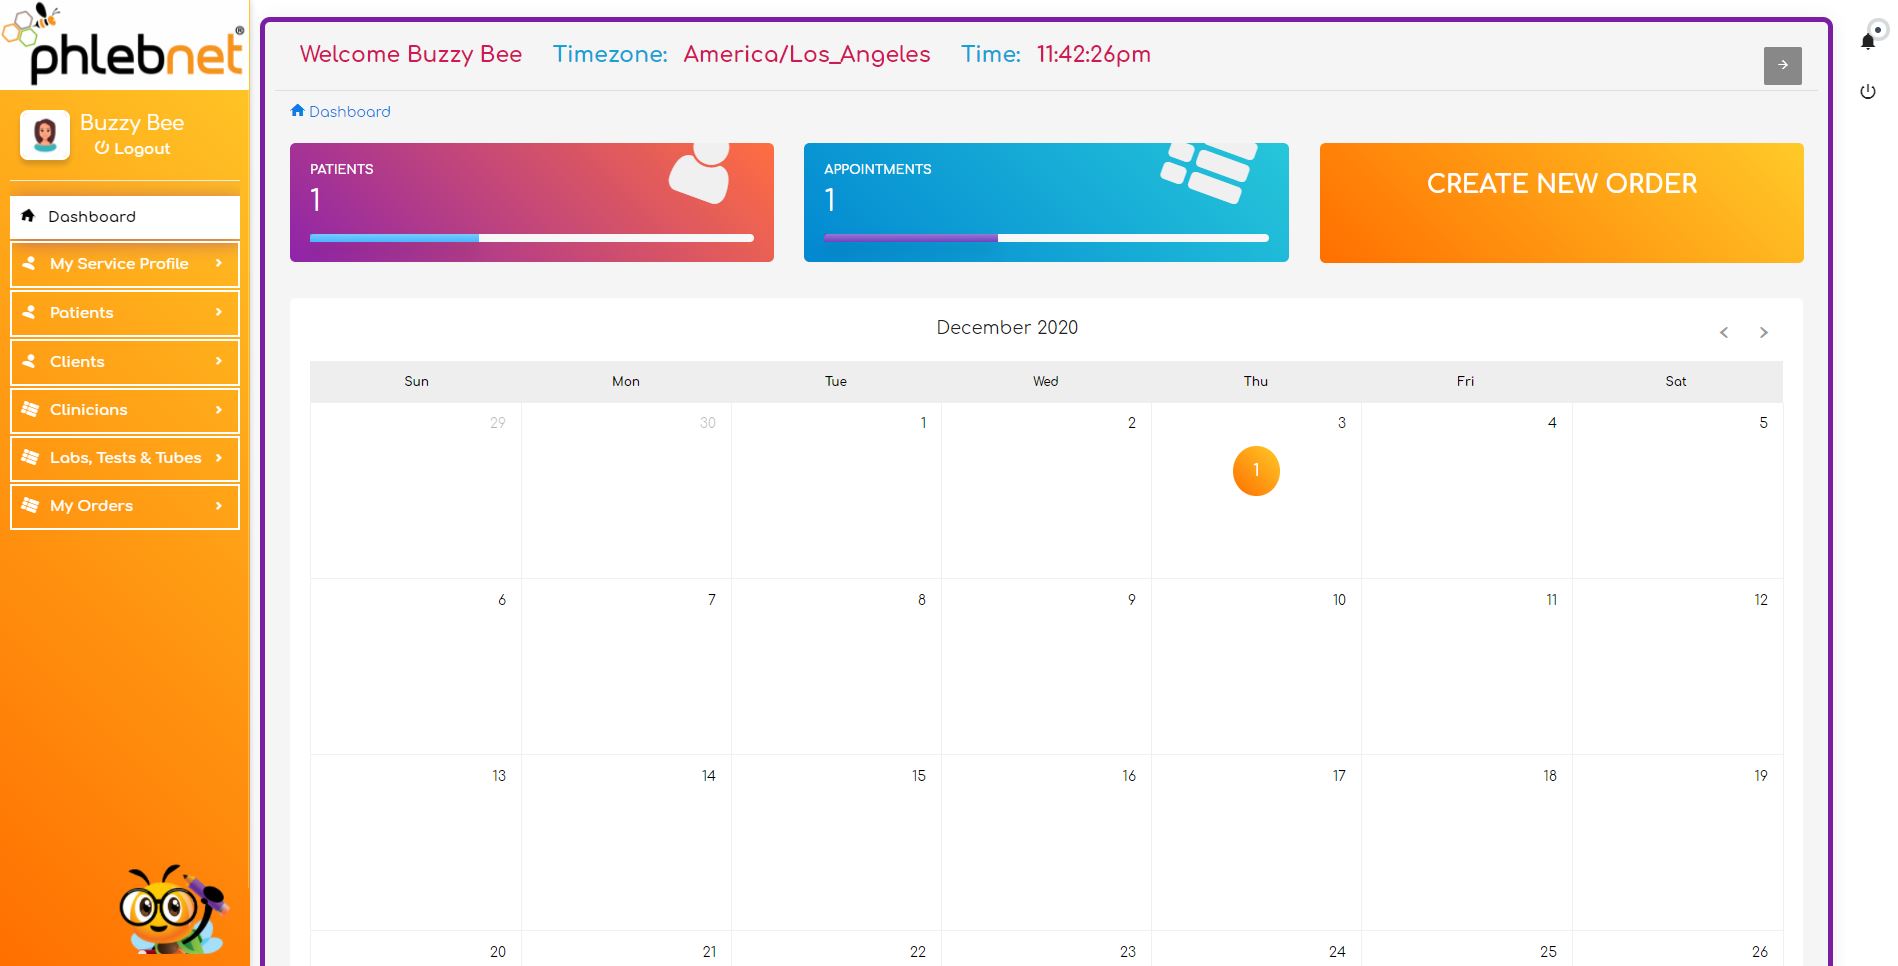Click the notification bell icon
Viewport: 1898px width, 966px height.
[x=1867, y=41]
